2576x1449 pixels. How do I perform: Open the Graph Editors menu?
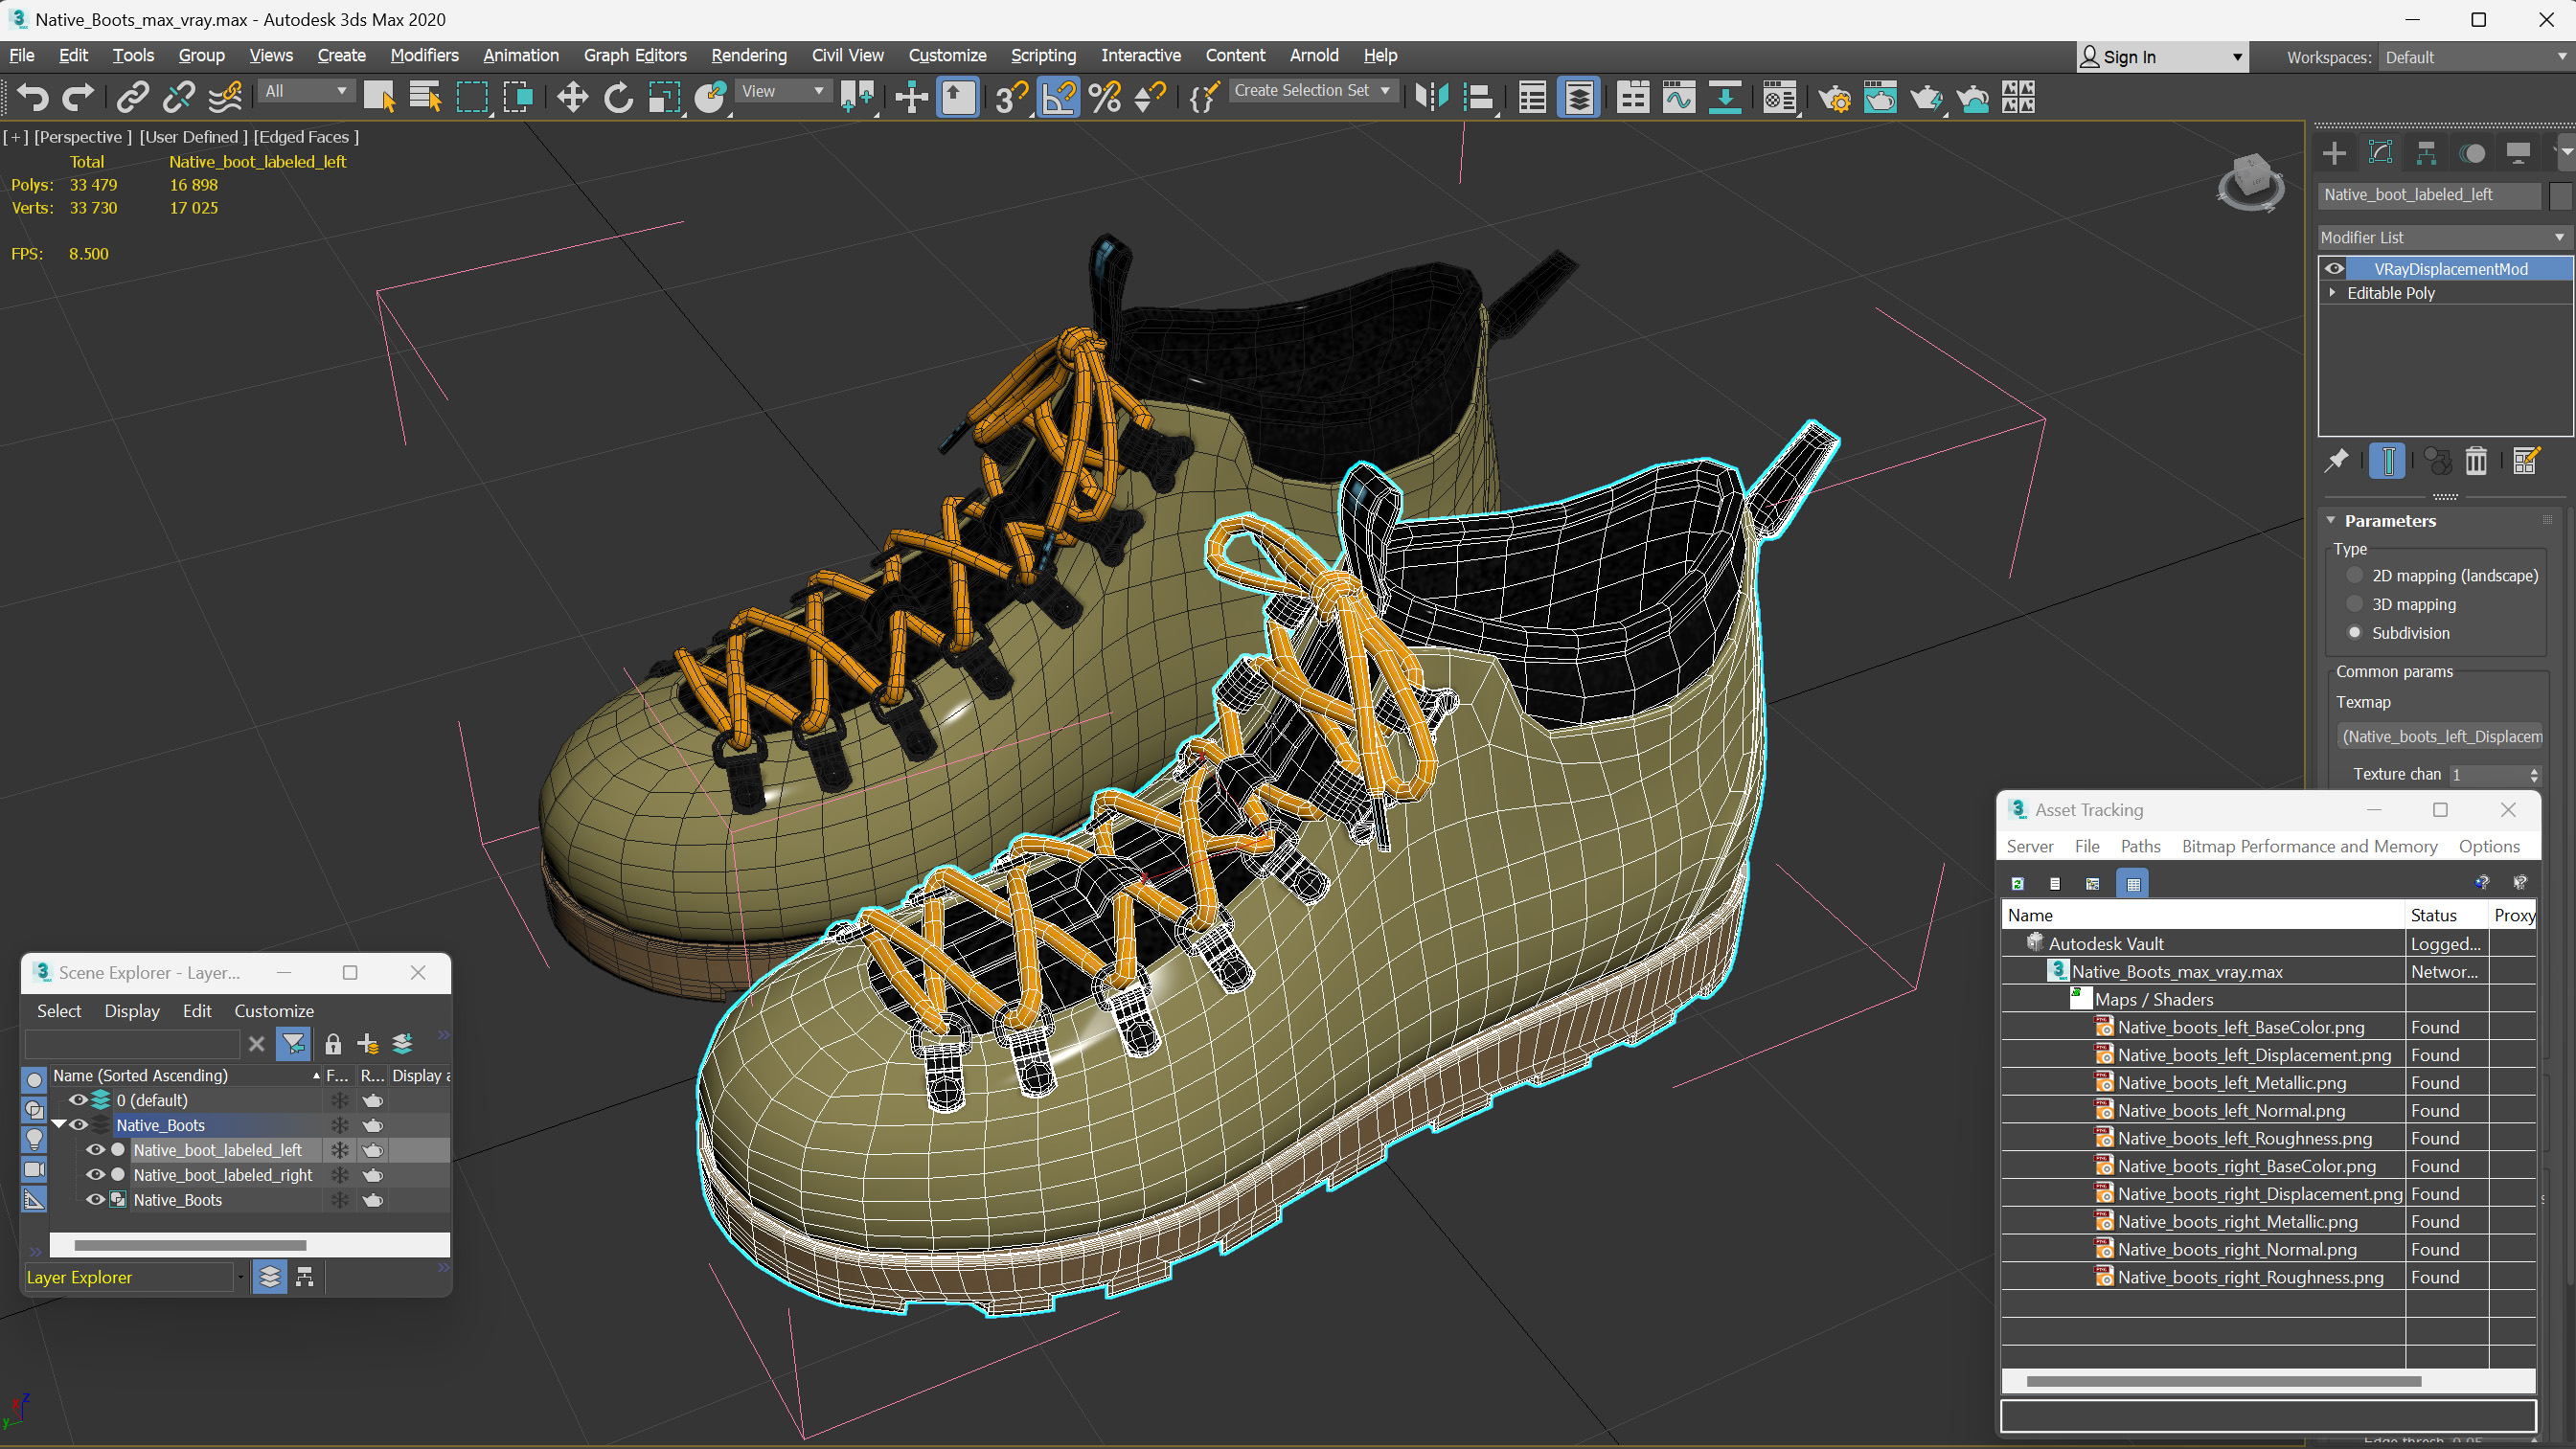point(635,55)
